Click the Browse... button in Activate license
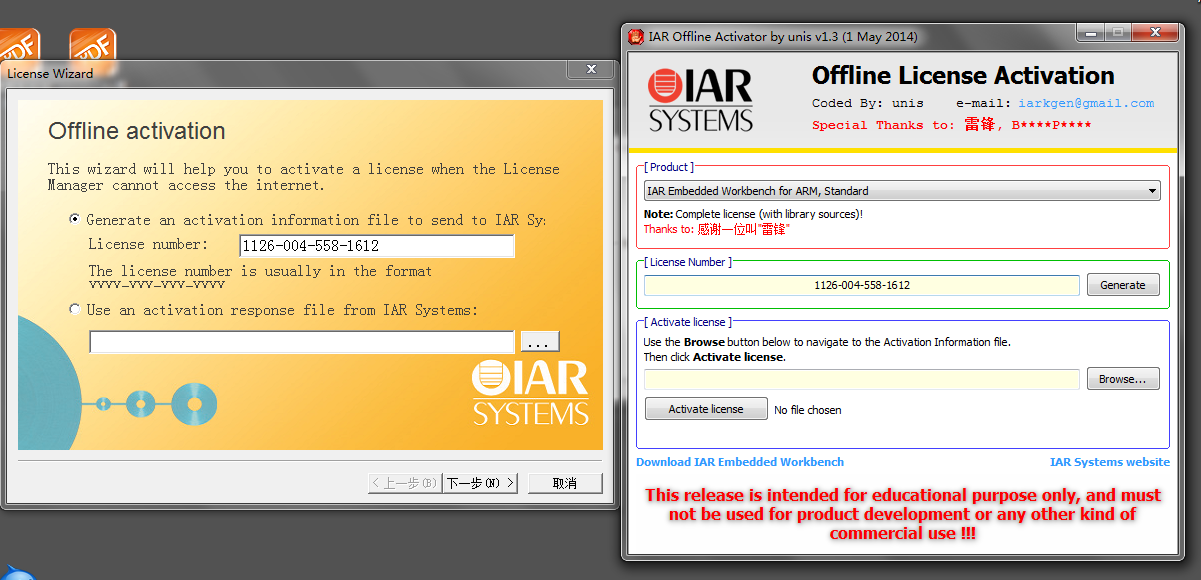Image resolution: width=1201 pixels, height=580 pixels. point(1123,379)
